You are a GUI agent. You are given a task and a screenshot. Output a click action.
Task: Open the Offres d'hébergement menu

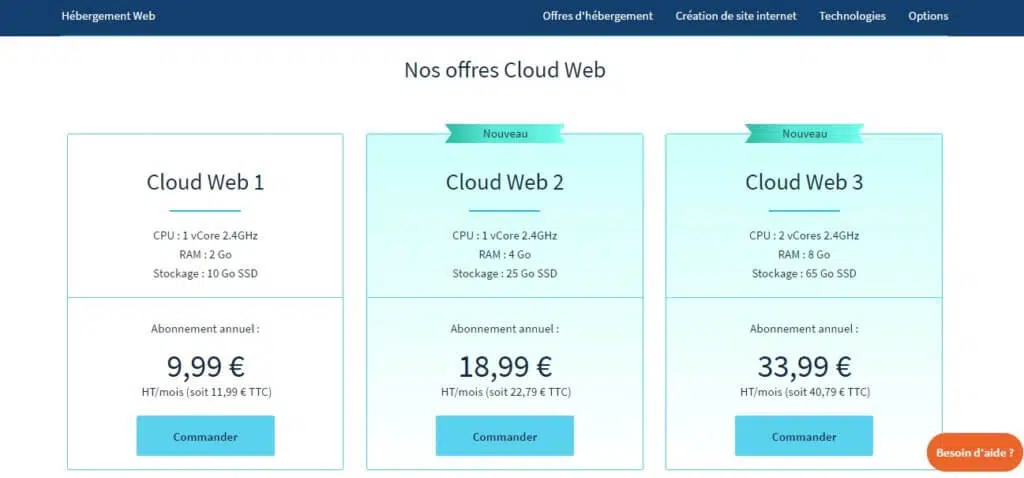click(x=597, y=16)
